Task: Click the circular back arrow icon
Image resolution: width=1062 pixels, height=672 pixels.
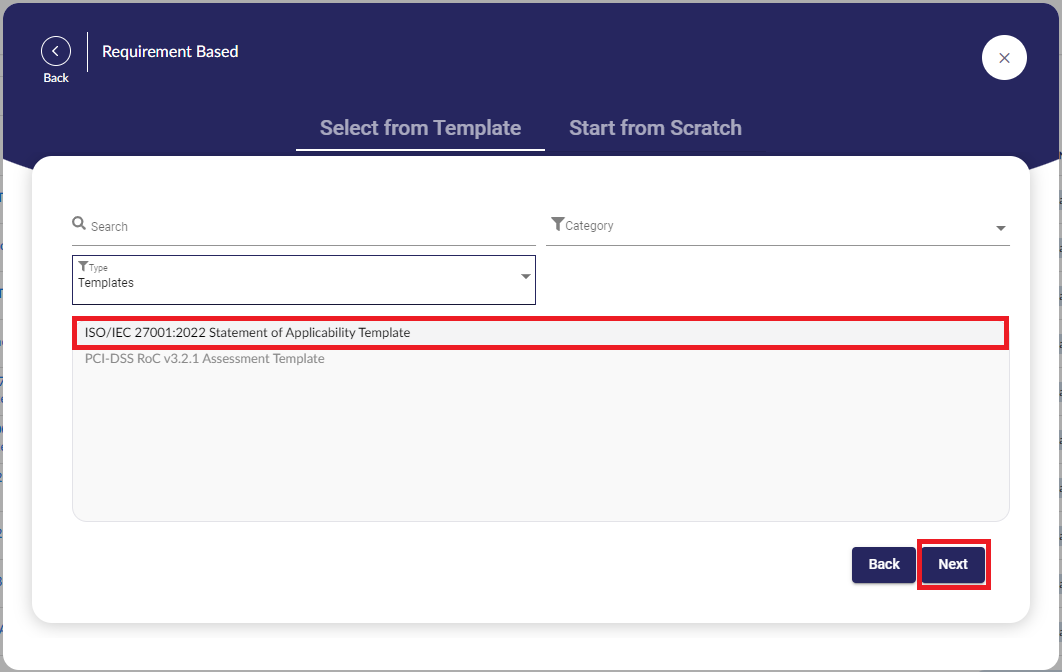Action: [56, 51]
